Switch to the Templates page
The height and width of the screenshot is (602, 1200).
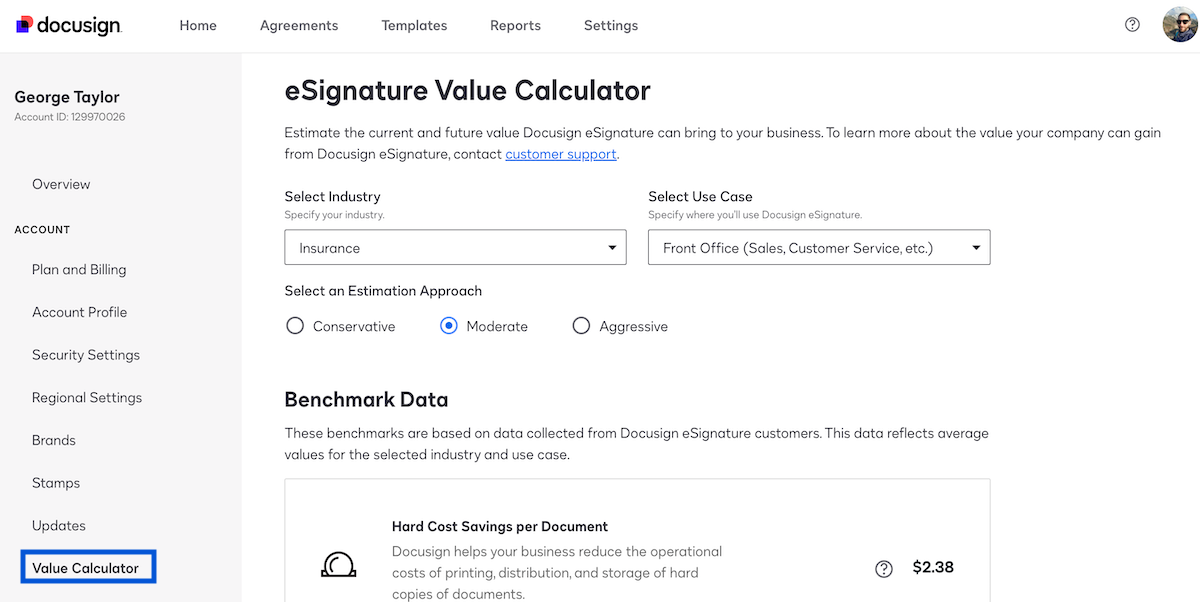click(x=414, y=25)
